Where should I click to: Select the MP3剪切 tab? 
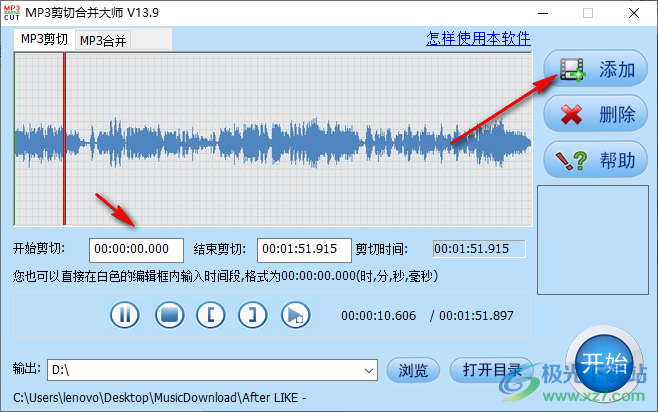tap(44, 39)
